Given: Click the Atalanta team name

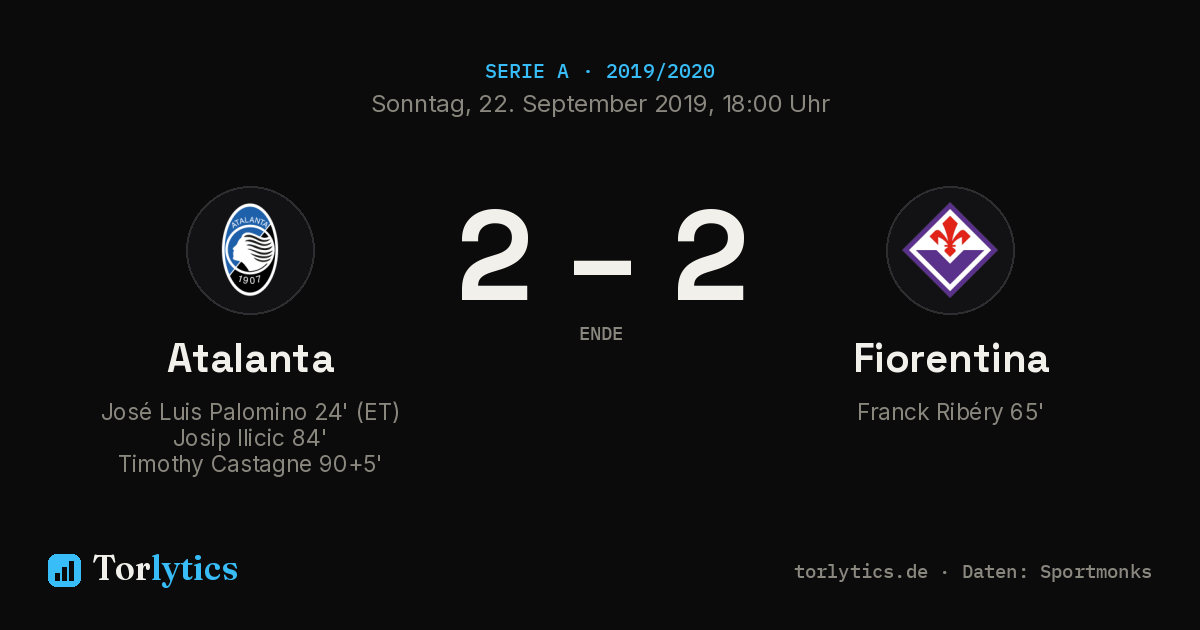Looking at the screenshot, I should (x=250, y=358).
